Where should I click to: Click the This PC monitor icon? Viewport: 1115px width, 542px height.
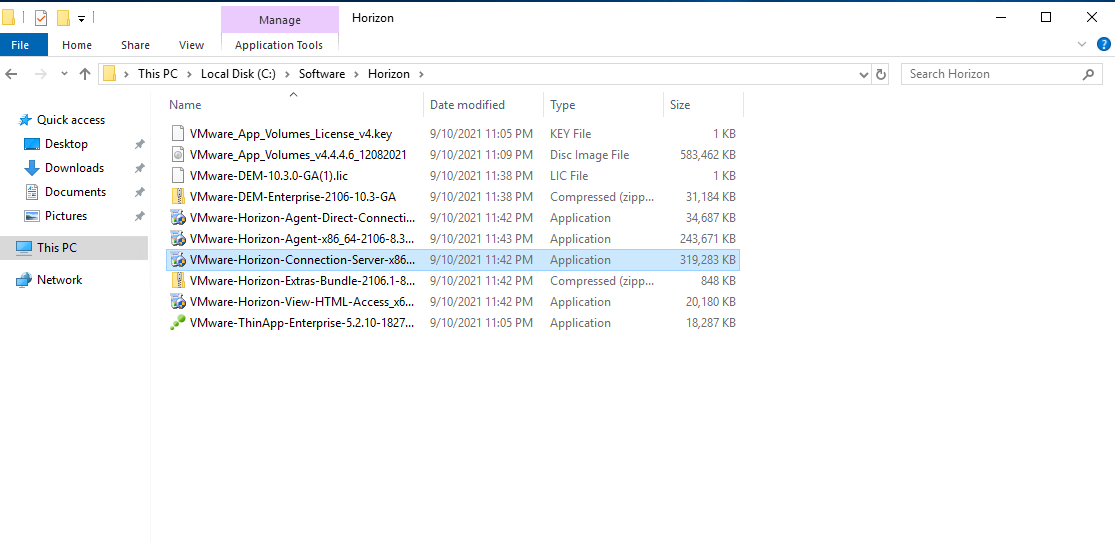point(24,248)
